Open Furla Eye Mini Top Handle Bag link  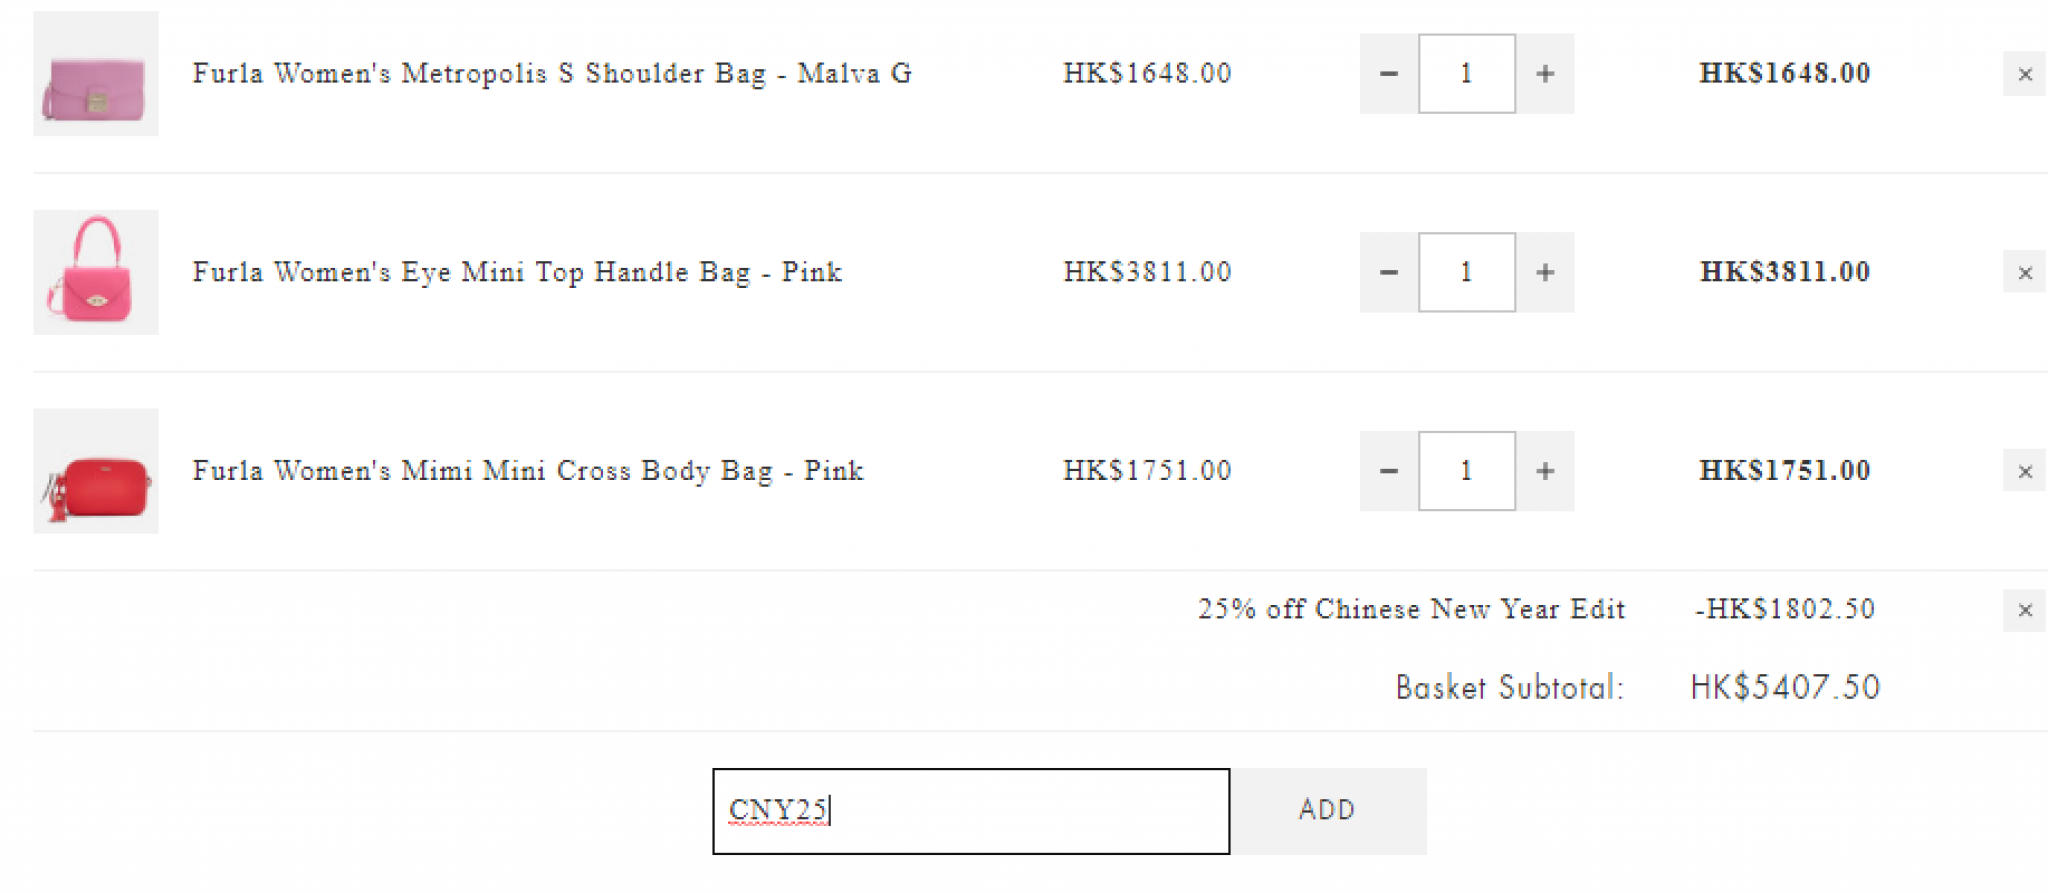coord(517,272)
